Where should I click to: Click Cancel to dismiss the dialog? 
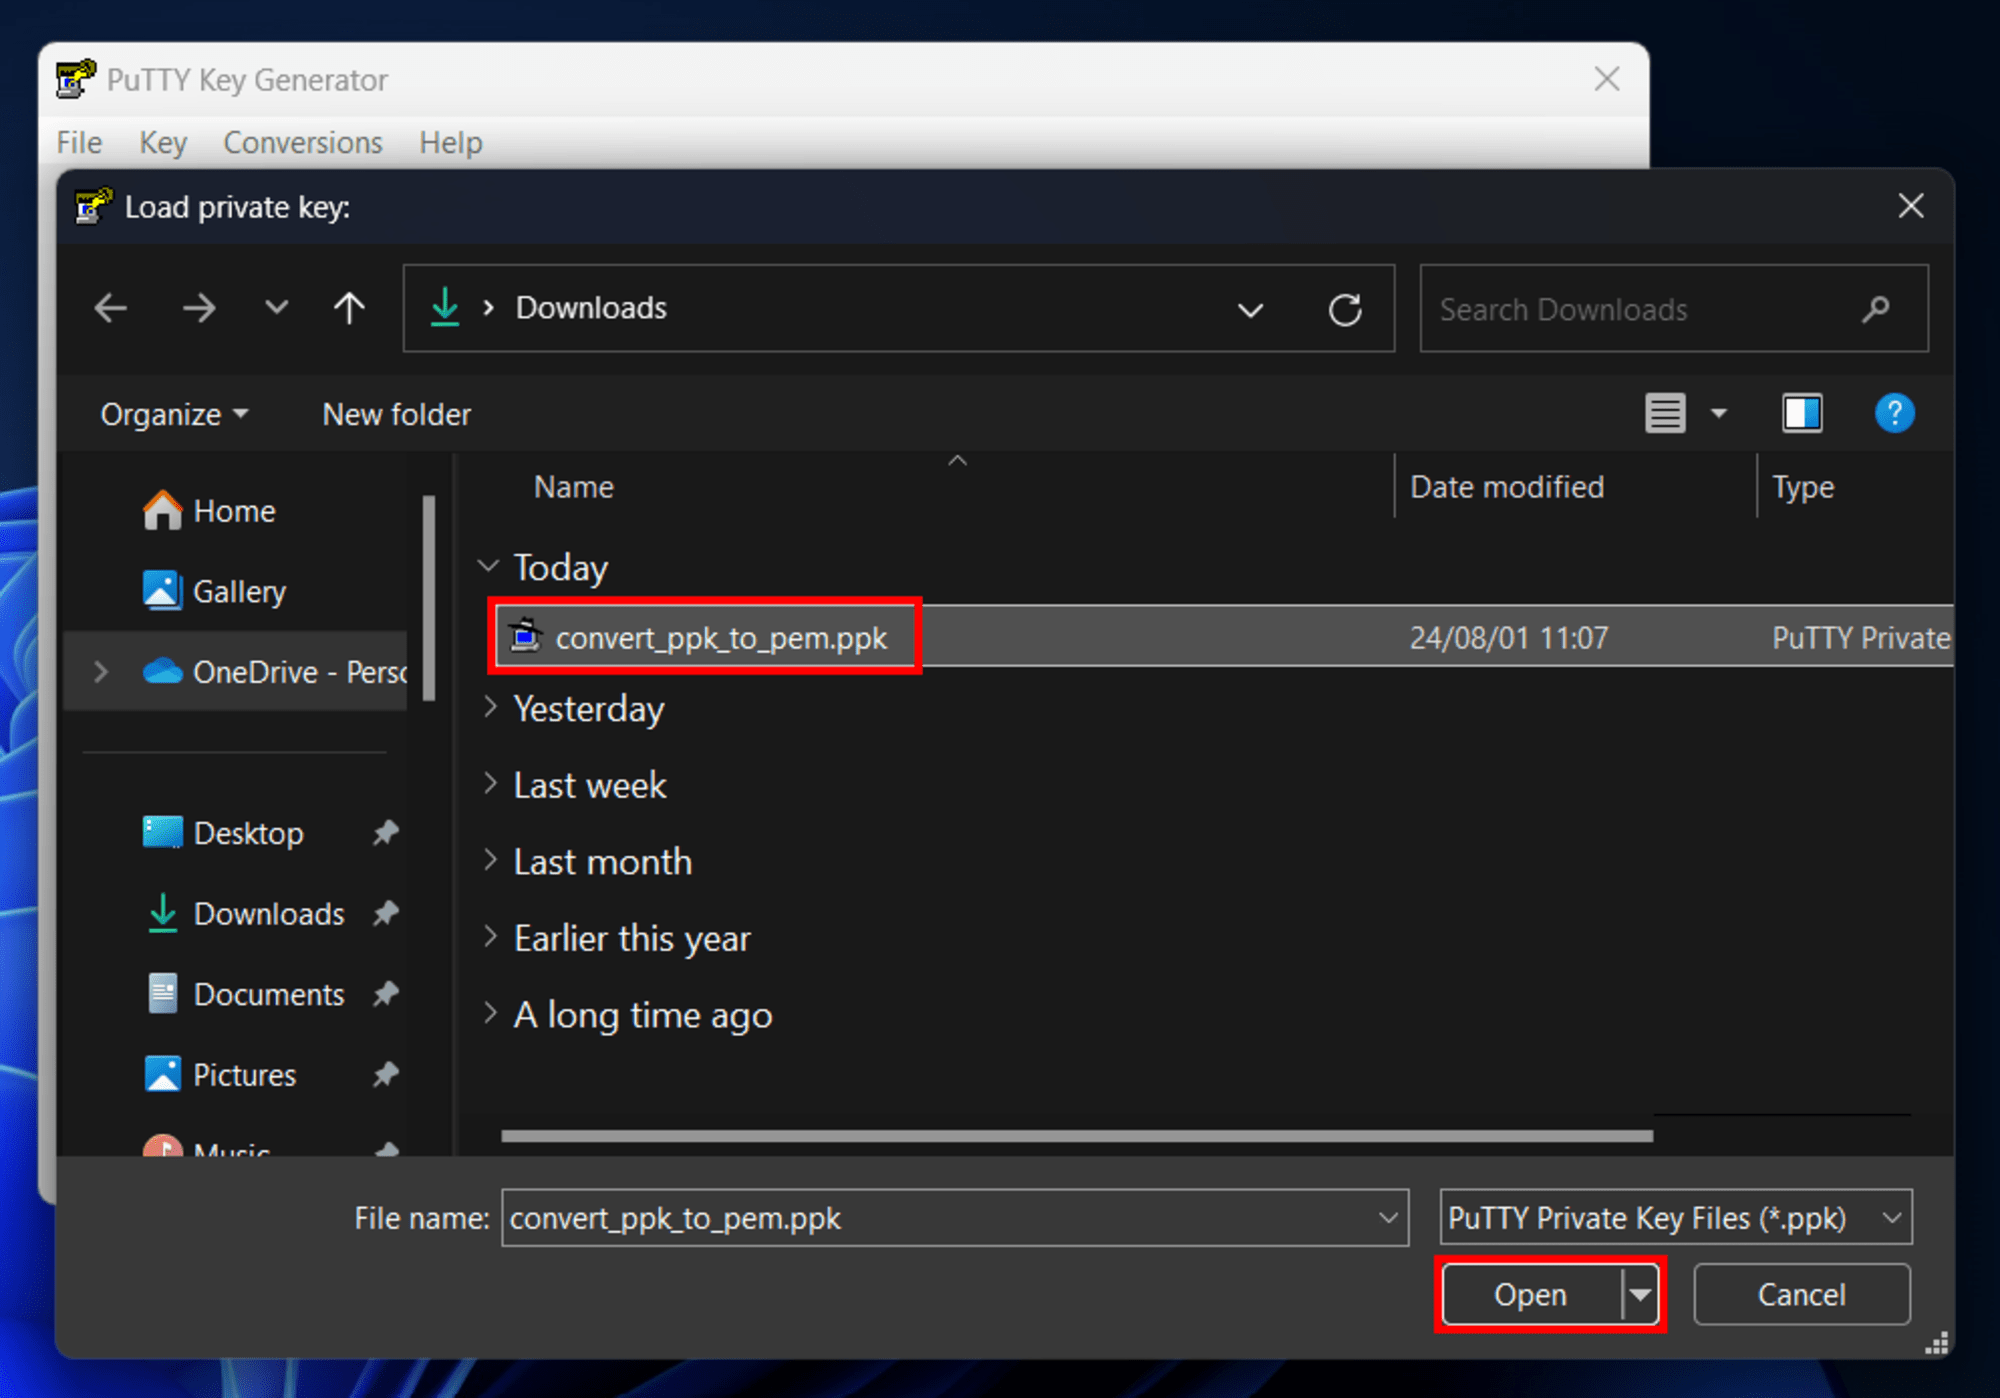[1804, 1295]
